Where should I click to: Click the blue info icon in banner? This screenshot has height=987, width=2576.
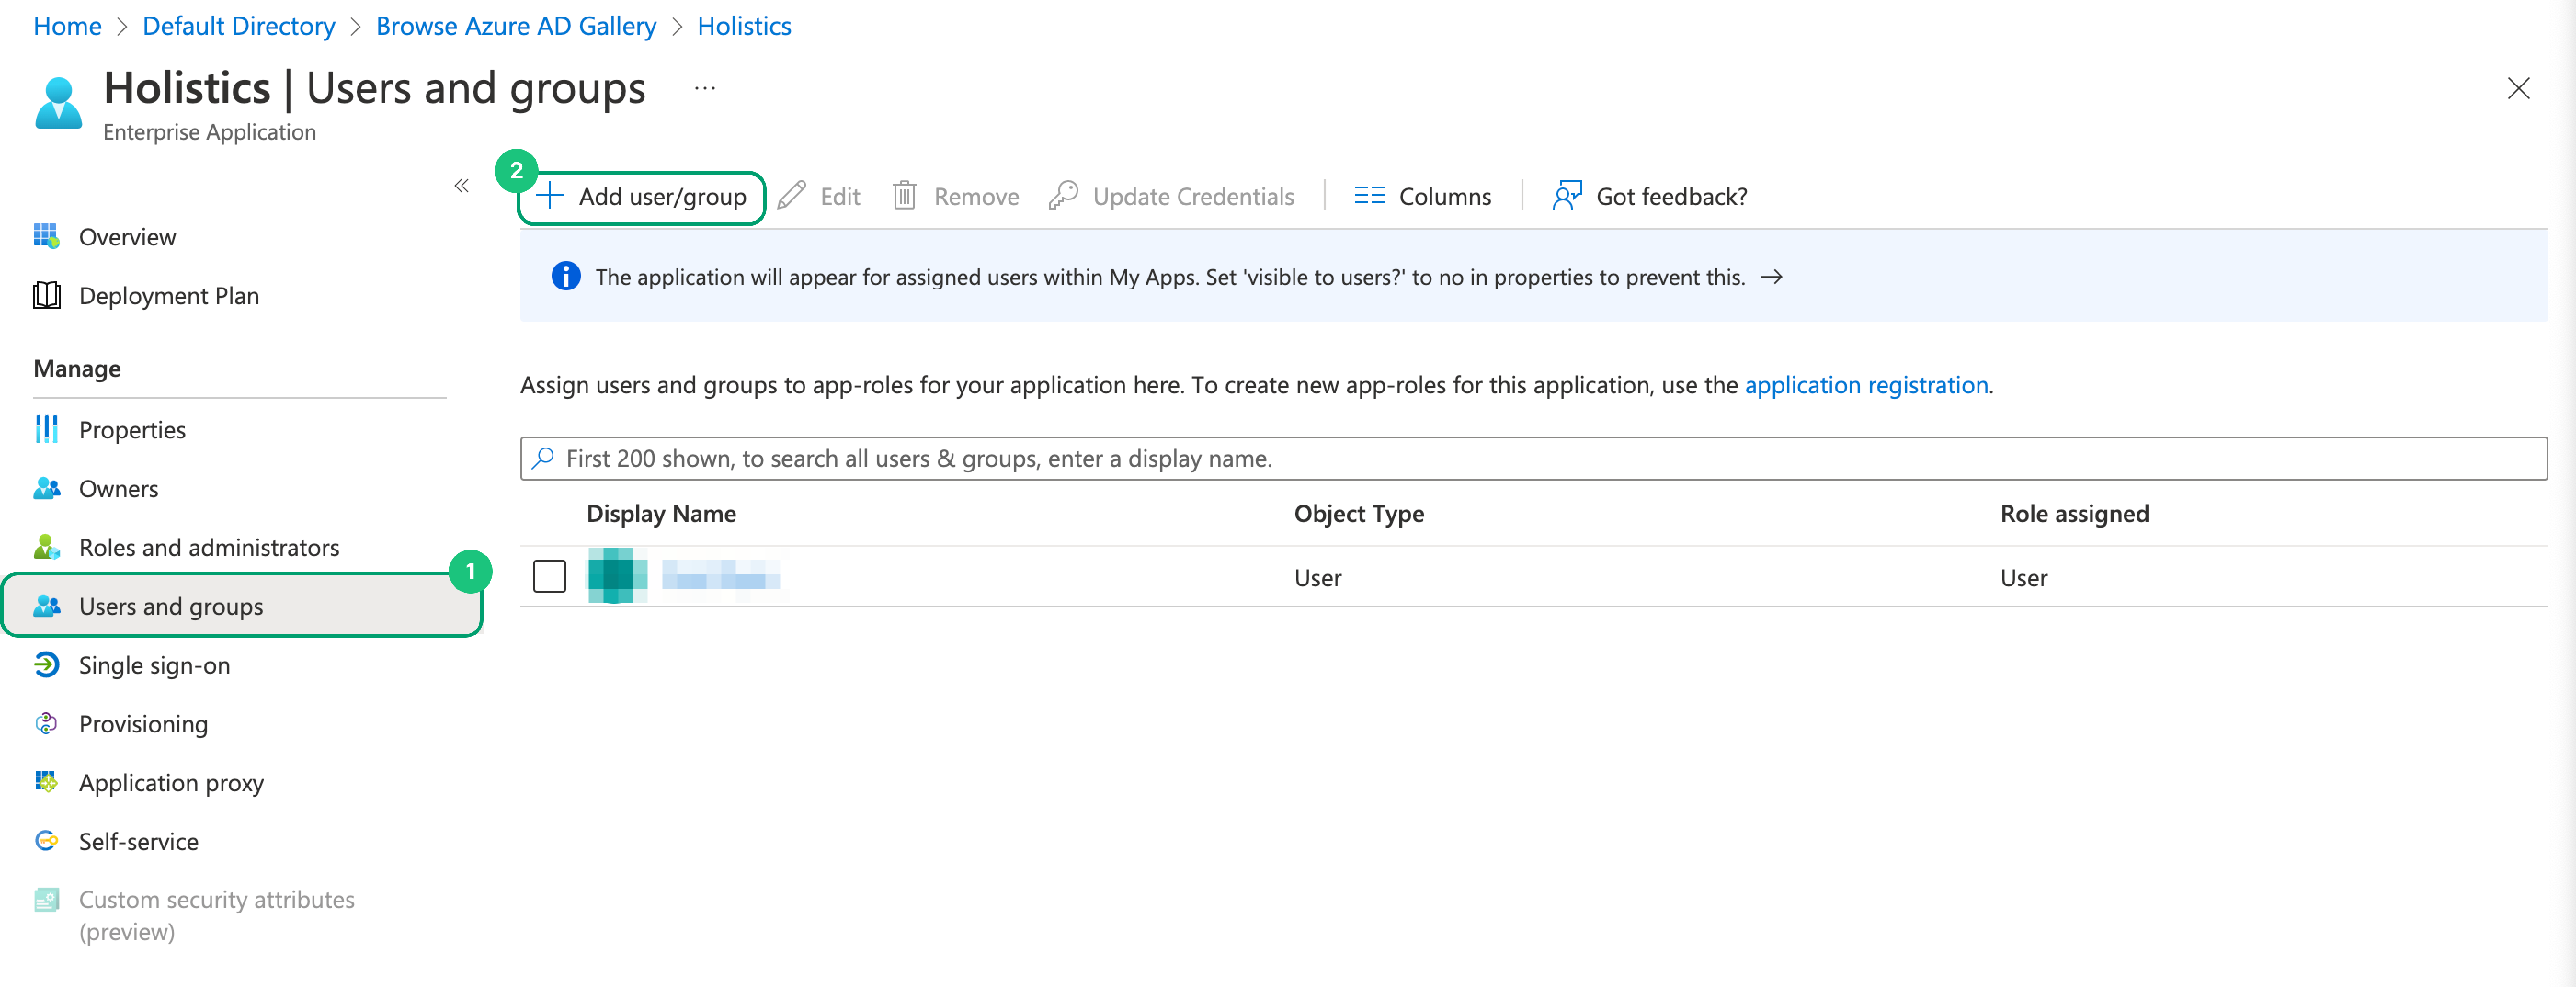click(566, 276)
